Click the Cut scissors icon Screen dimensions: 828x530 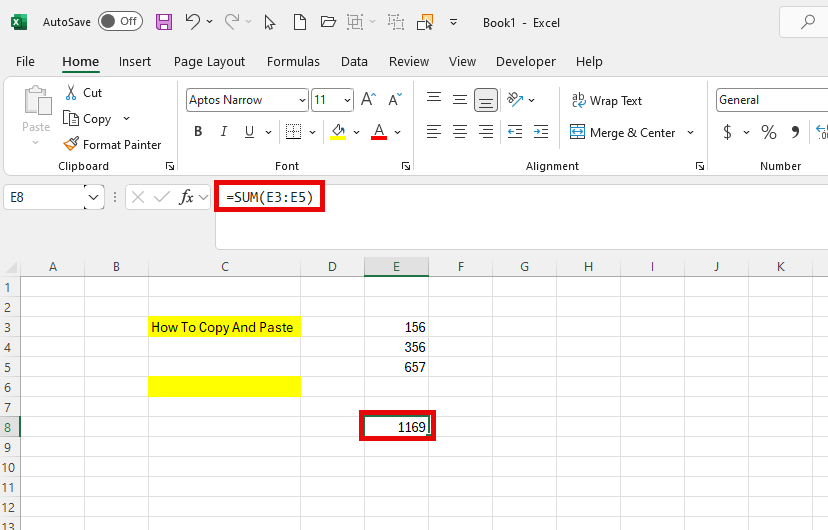71,92
